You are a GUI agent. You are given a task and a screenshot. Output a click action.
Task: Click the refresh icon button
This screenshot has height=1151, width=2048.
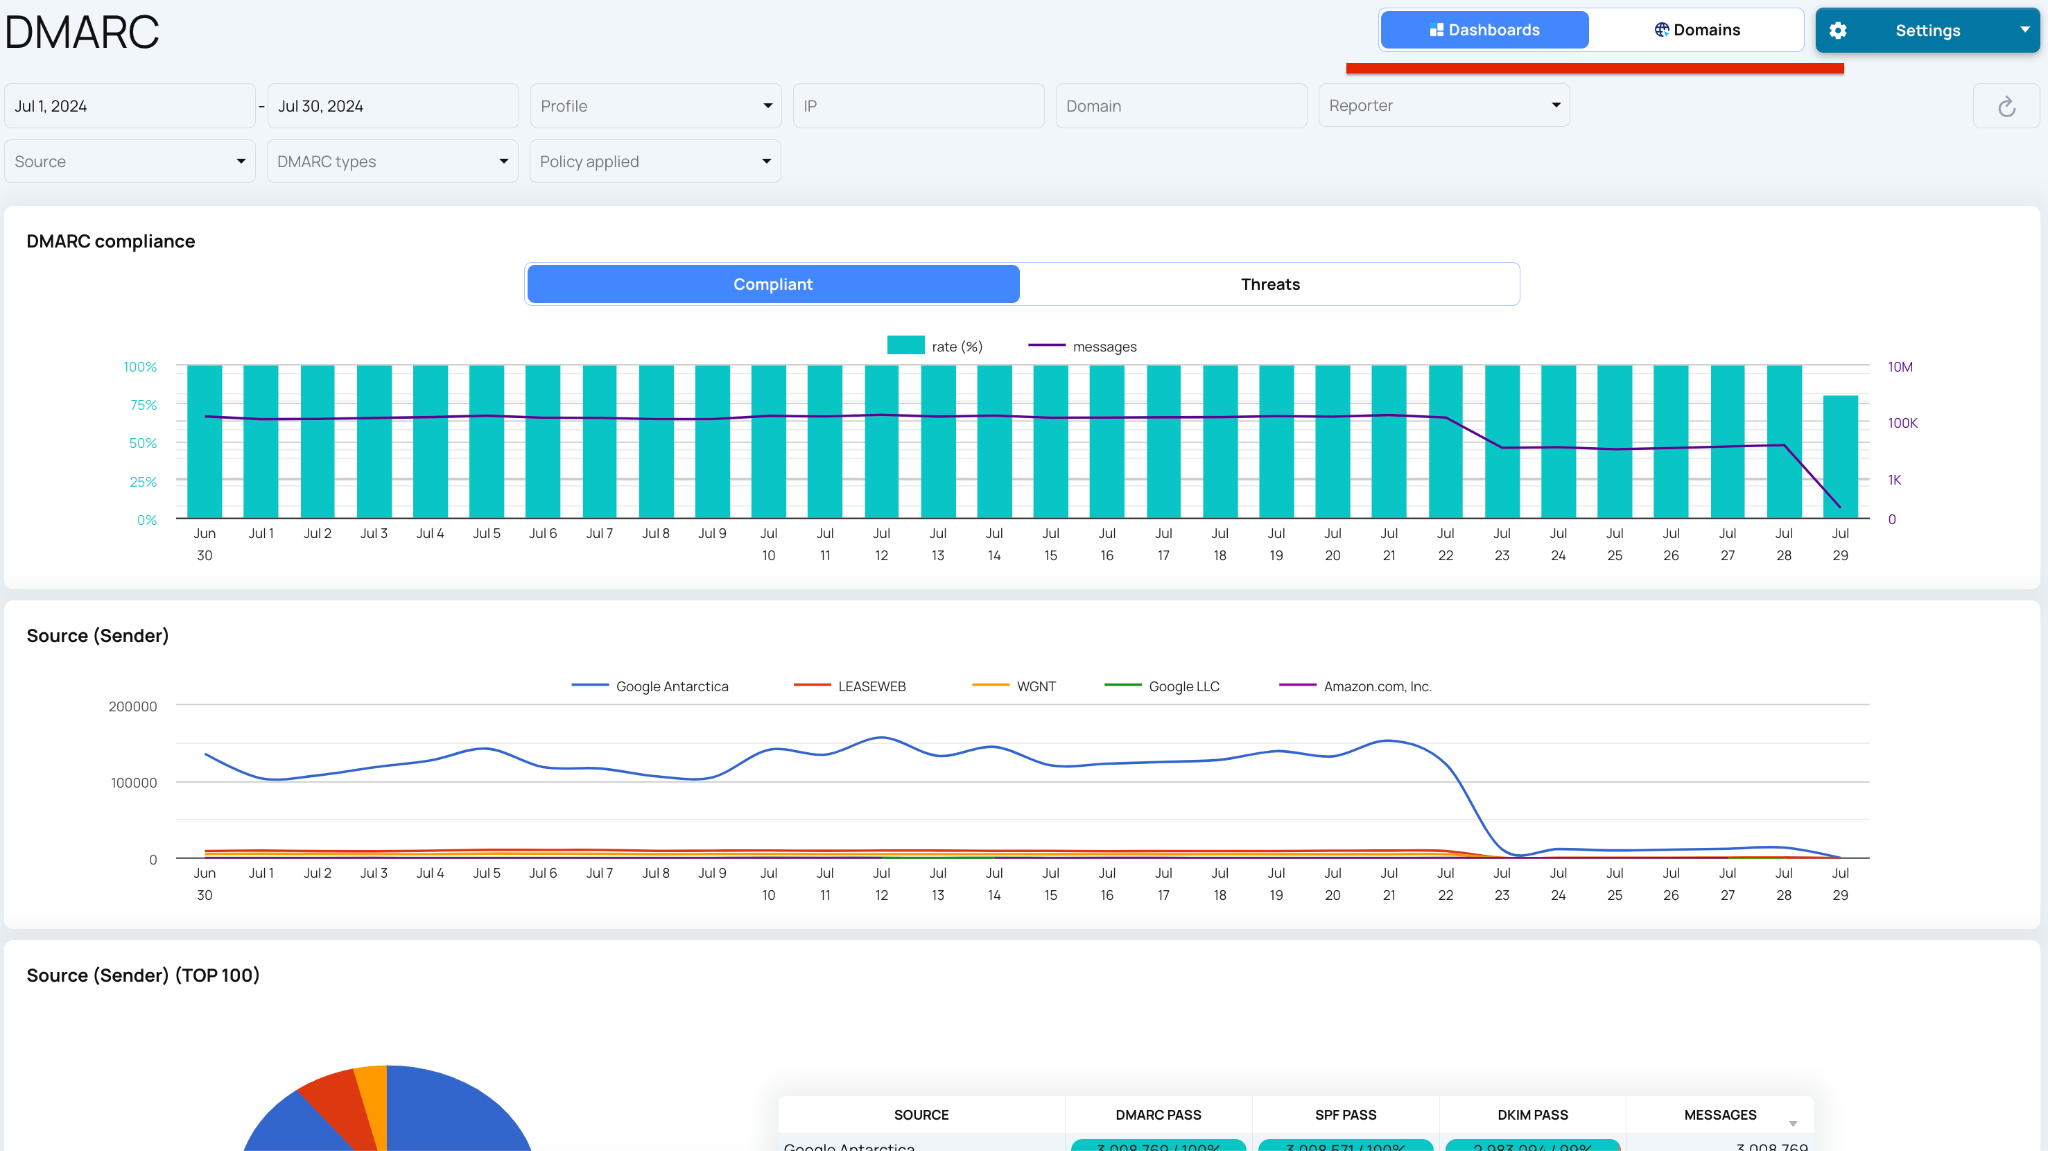tap(2006, 106)
